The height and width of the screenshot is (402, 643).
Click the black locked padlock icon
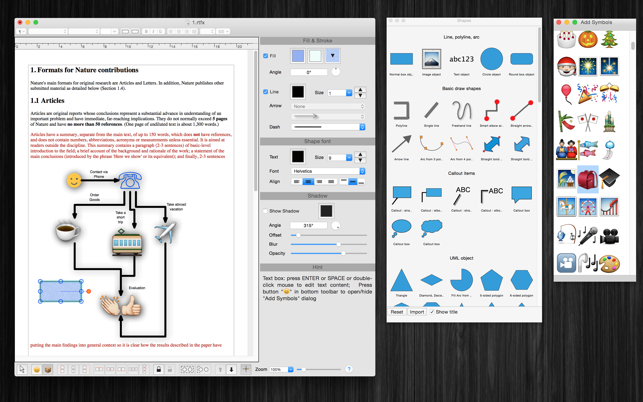[x=159, y=369]
